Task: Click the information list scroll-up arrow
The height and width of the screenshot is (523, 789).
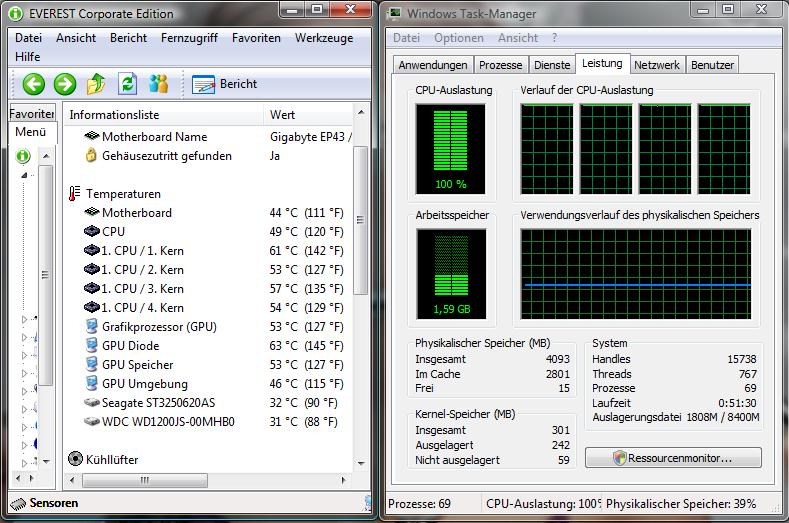Action: (361, 112)
